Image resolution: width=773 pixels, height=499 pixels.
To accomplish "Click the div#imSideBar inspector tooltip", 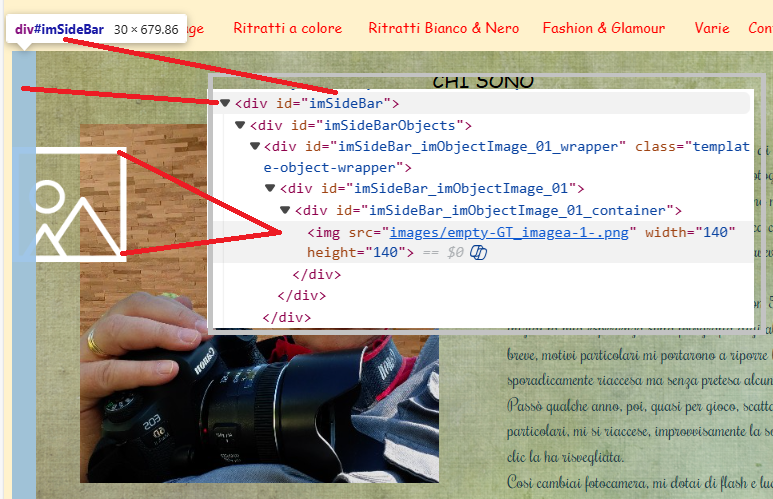I will pyautogui.click(x=97, y=29).
